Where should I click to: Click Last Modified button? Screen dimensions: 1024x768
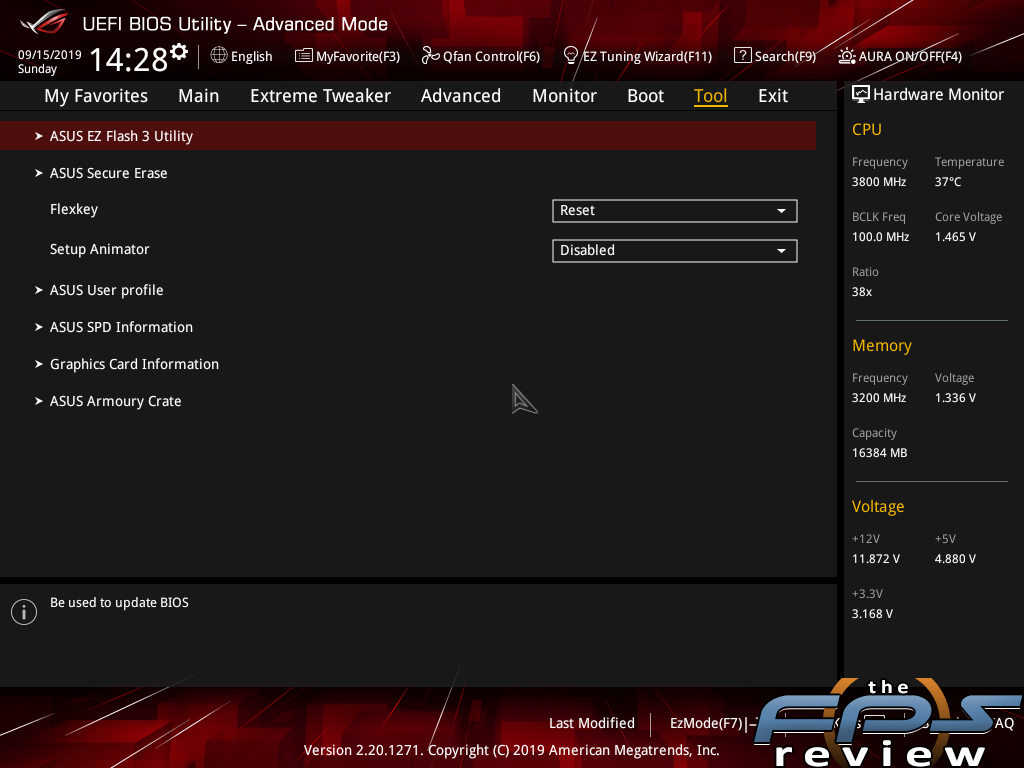tap(592, 723)
